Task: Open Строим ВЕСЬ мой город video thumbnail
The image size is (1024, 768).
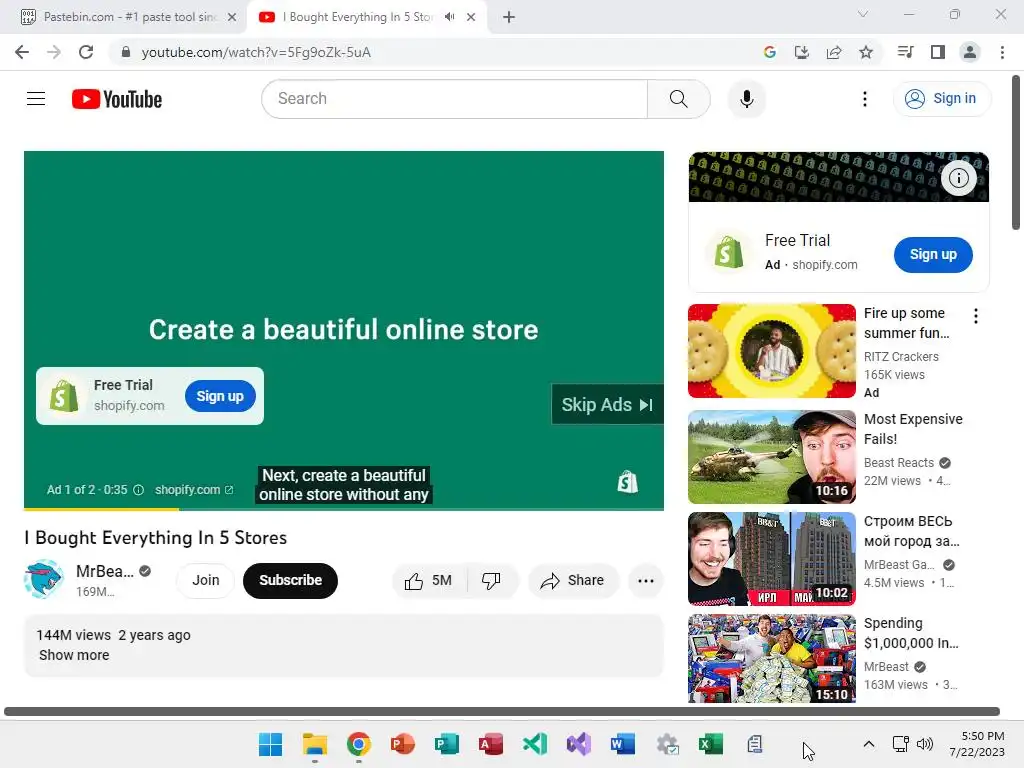Action: point(771,559)
